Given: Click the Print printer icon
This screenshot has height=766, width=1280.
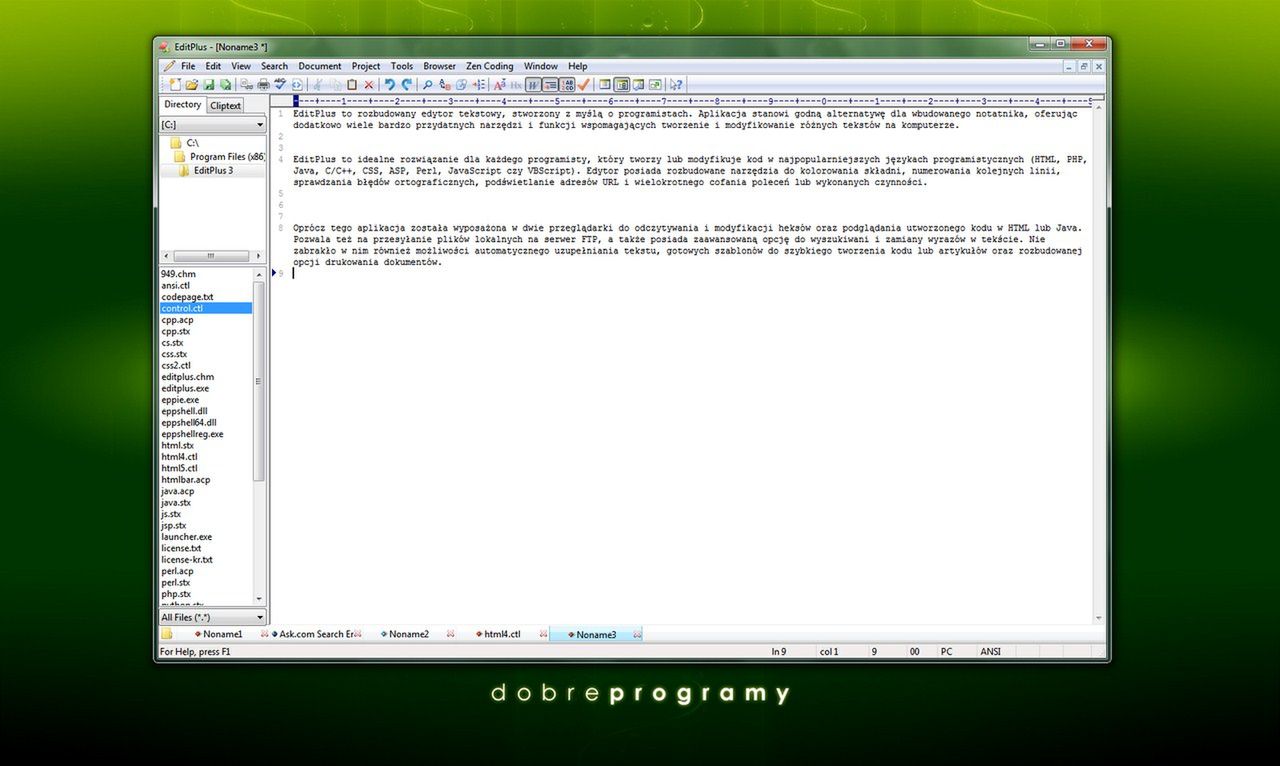Looking at the screenshot, I should click(x=263, y=85).
